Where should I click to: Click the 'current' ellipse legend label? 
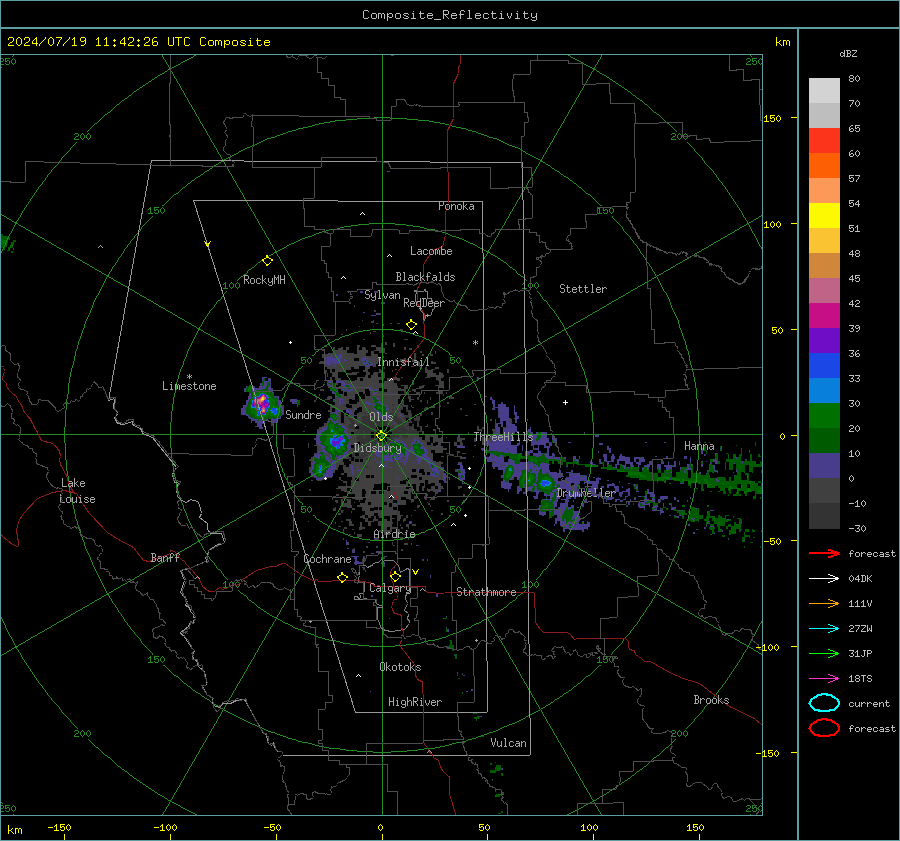(x=869, y=704)
